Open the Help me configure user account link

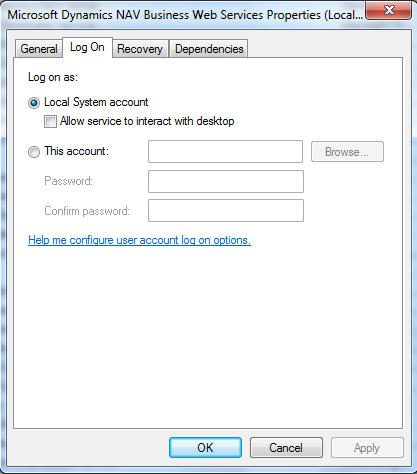139,240
